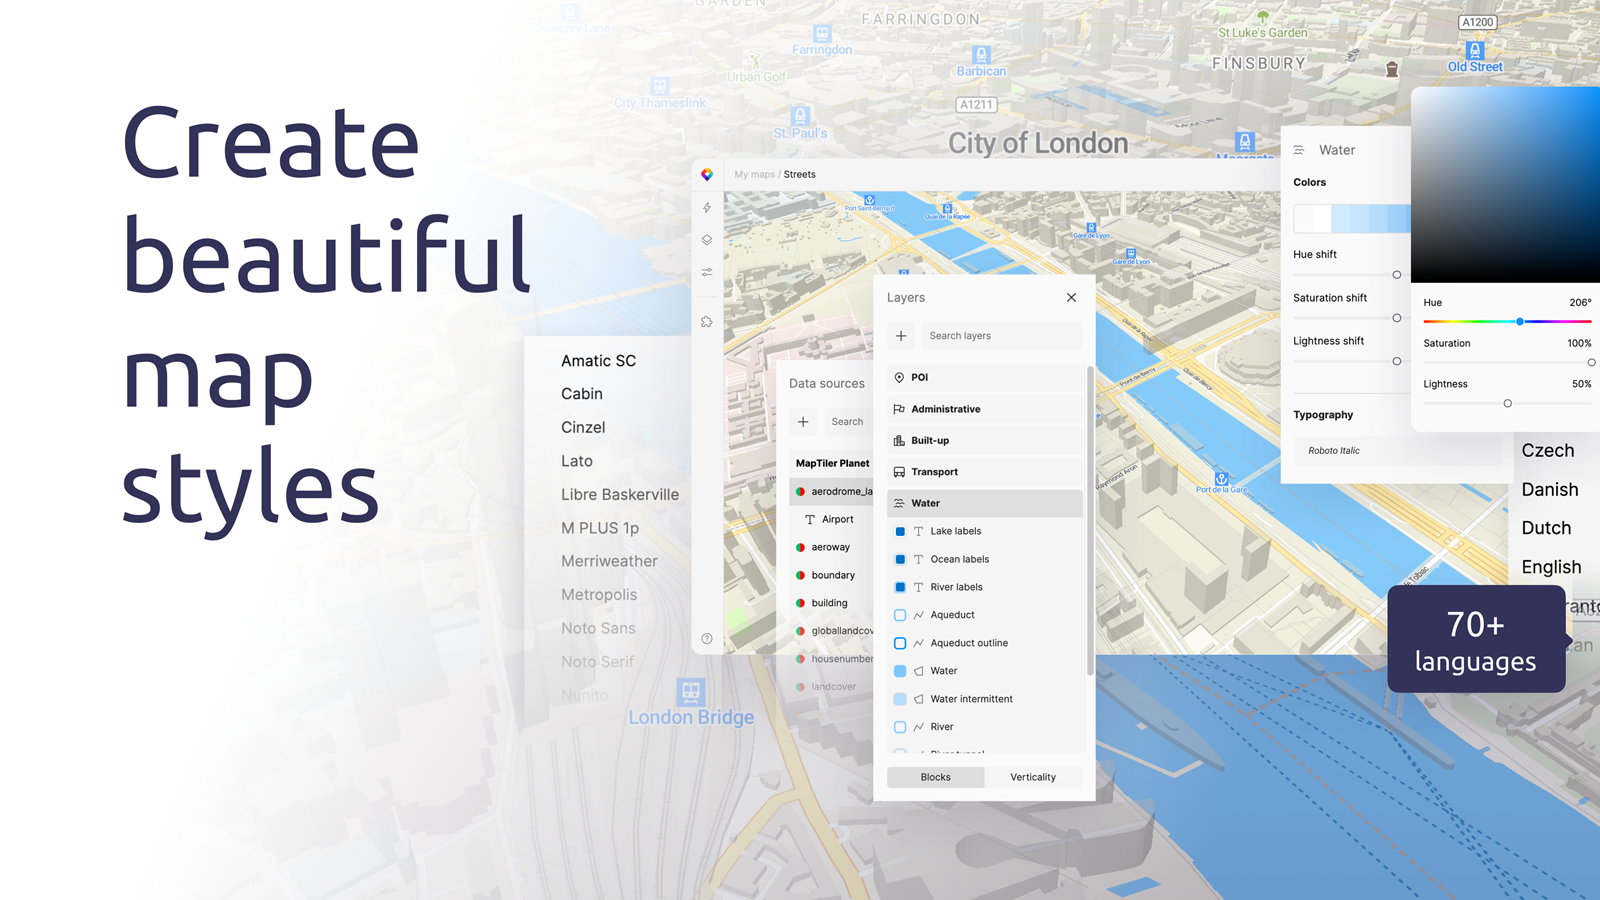Close the Layers panel
The width and height of the screenshot is (1600, 900).
coord(1071,297)
